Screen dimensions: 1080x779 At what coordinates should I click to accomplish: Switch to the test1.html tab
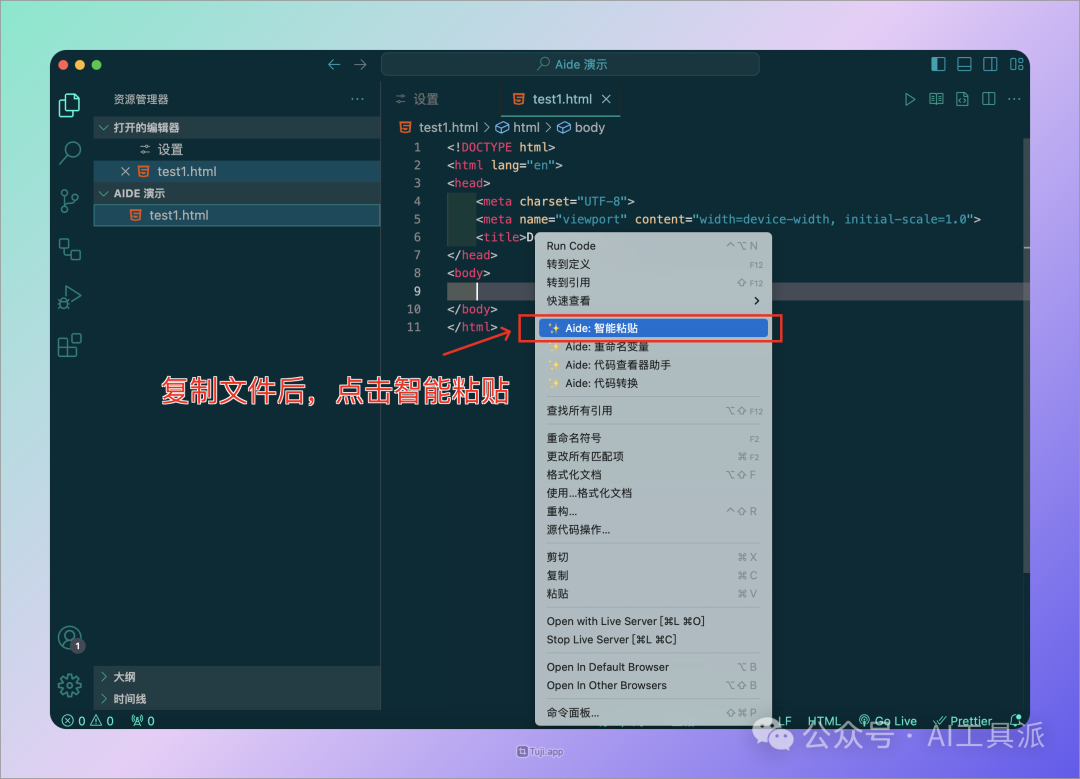coord(562,99)
